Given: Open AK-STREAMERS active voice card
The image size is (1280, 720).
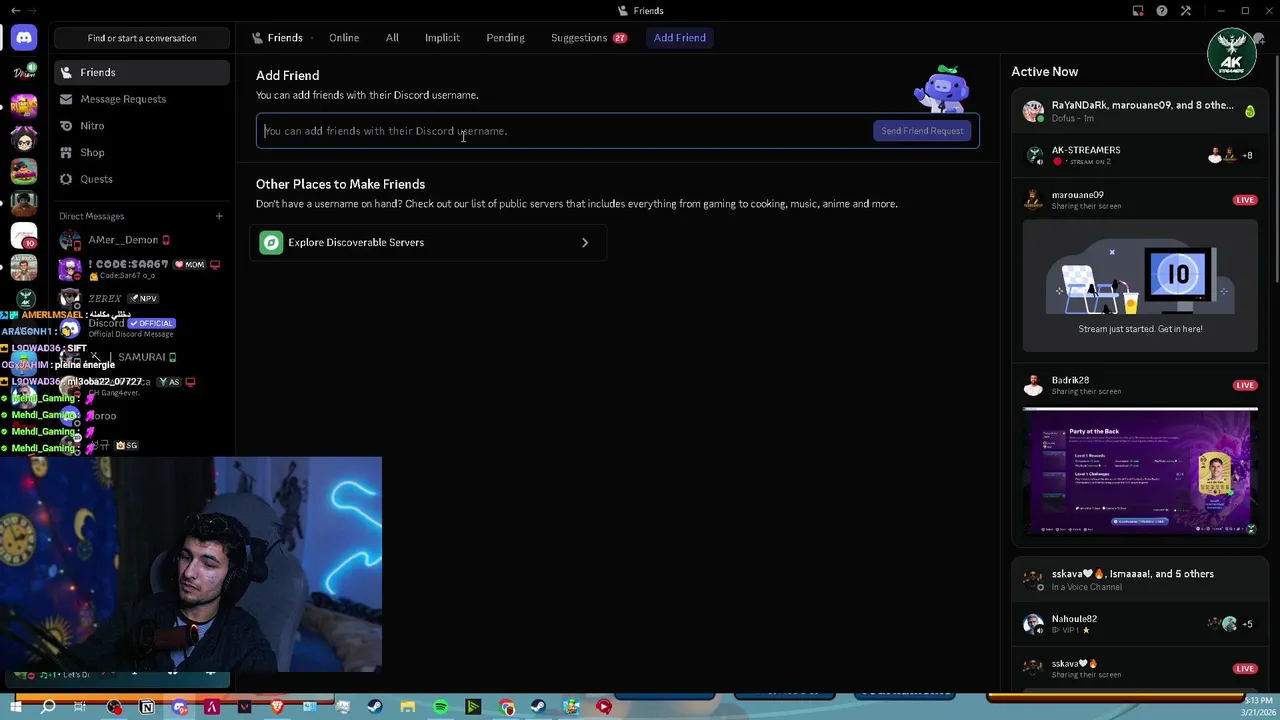Looking at the screenshot, I should (x=1140, y=155).
